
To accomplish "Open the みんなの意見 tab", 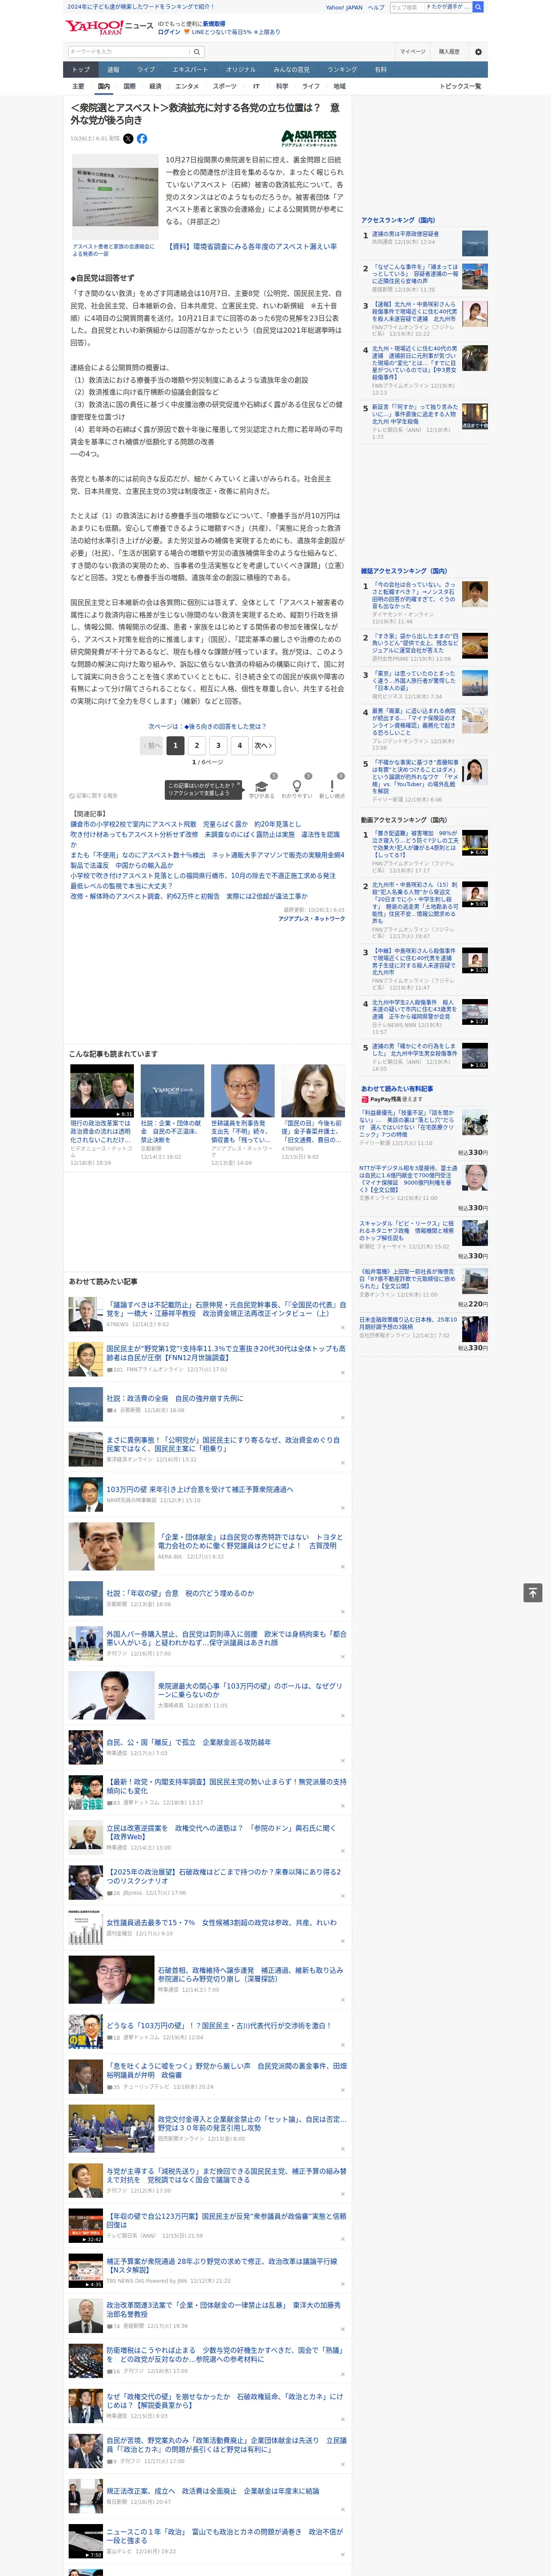I will coord(292,70).
